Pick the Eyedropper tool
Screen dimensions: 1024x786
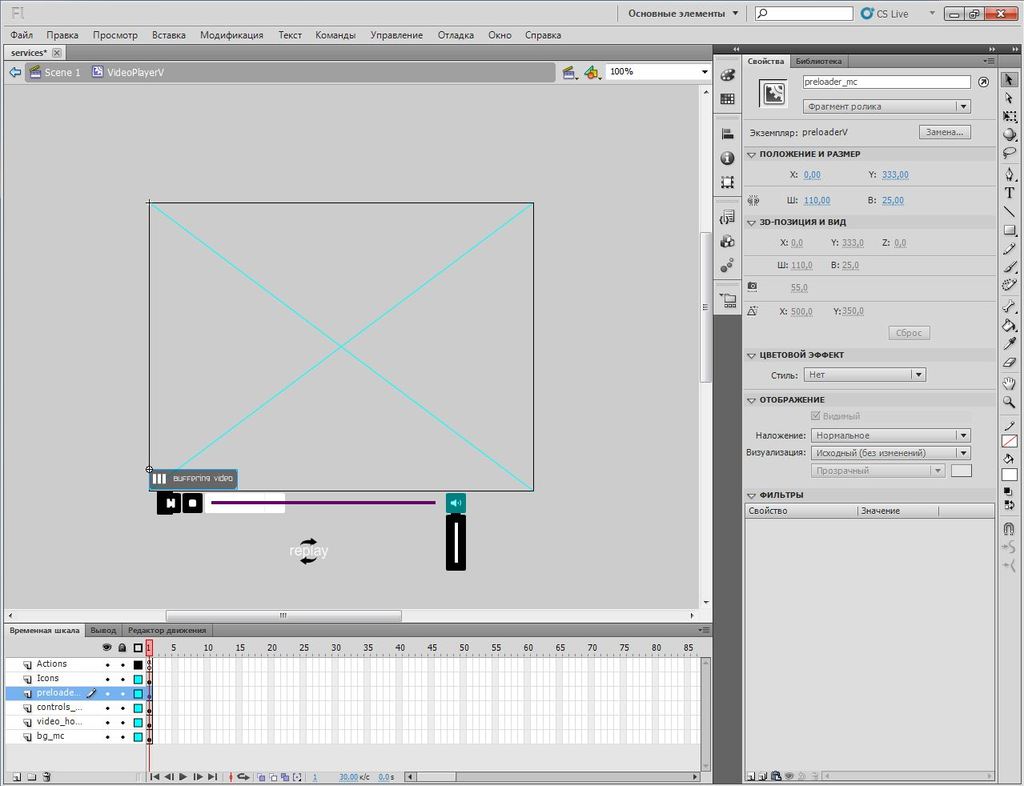[x=1009, y=343]
